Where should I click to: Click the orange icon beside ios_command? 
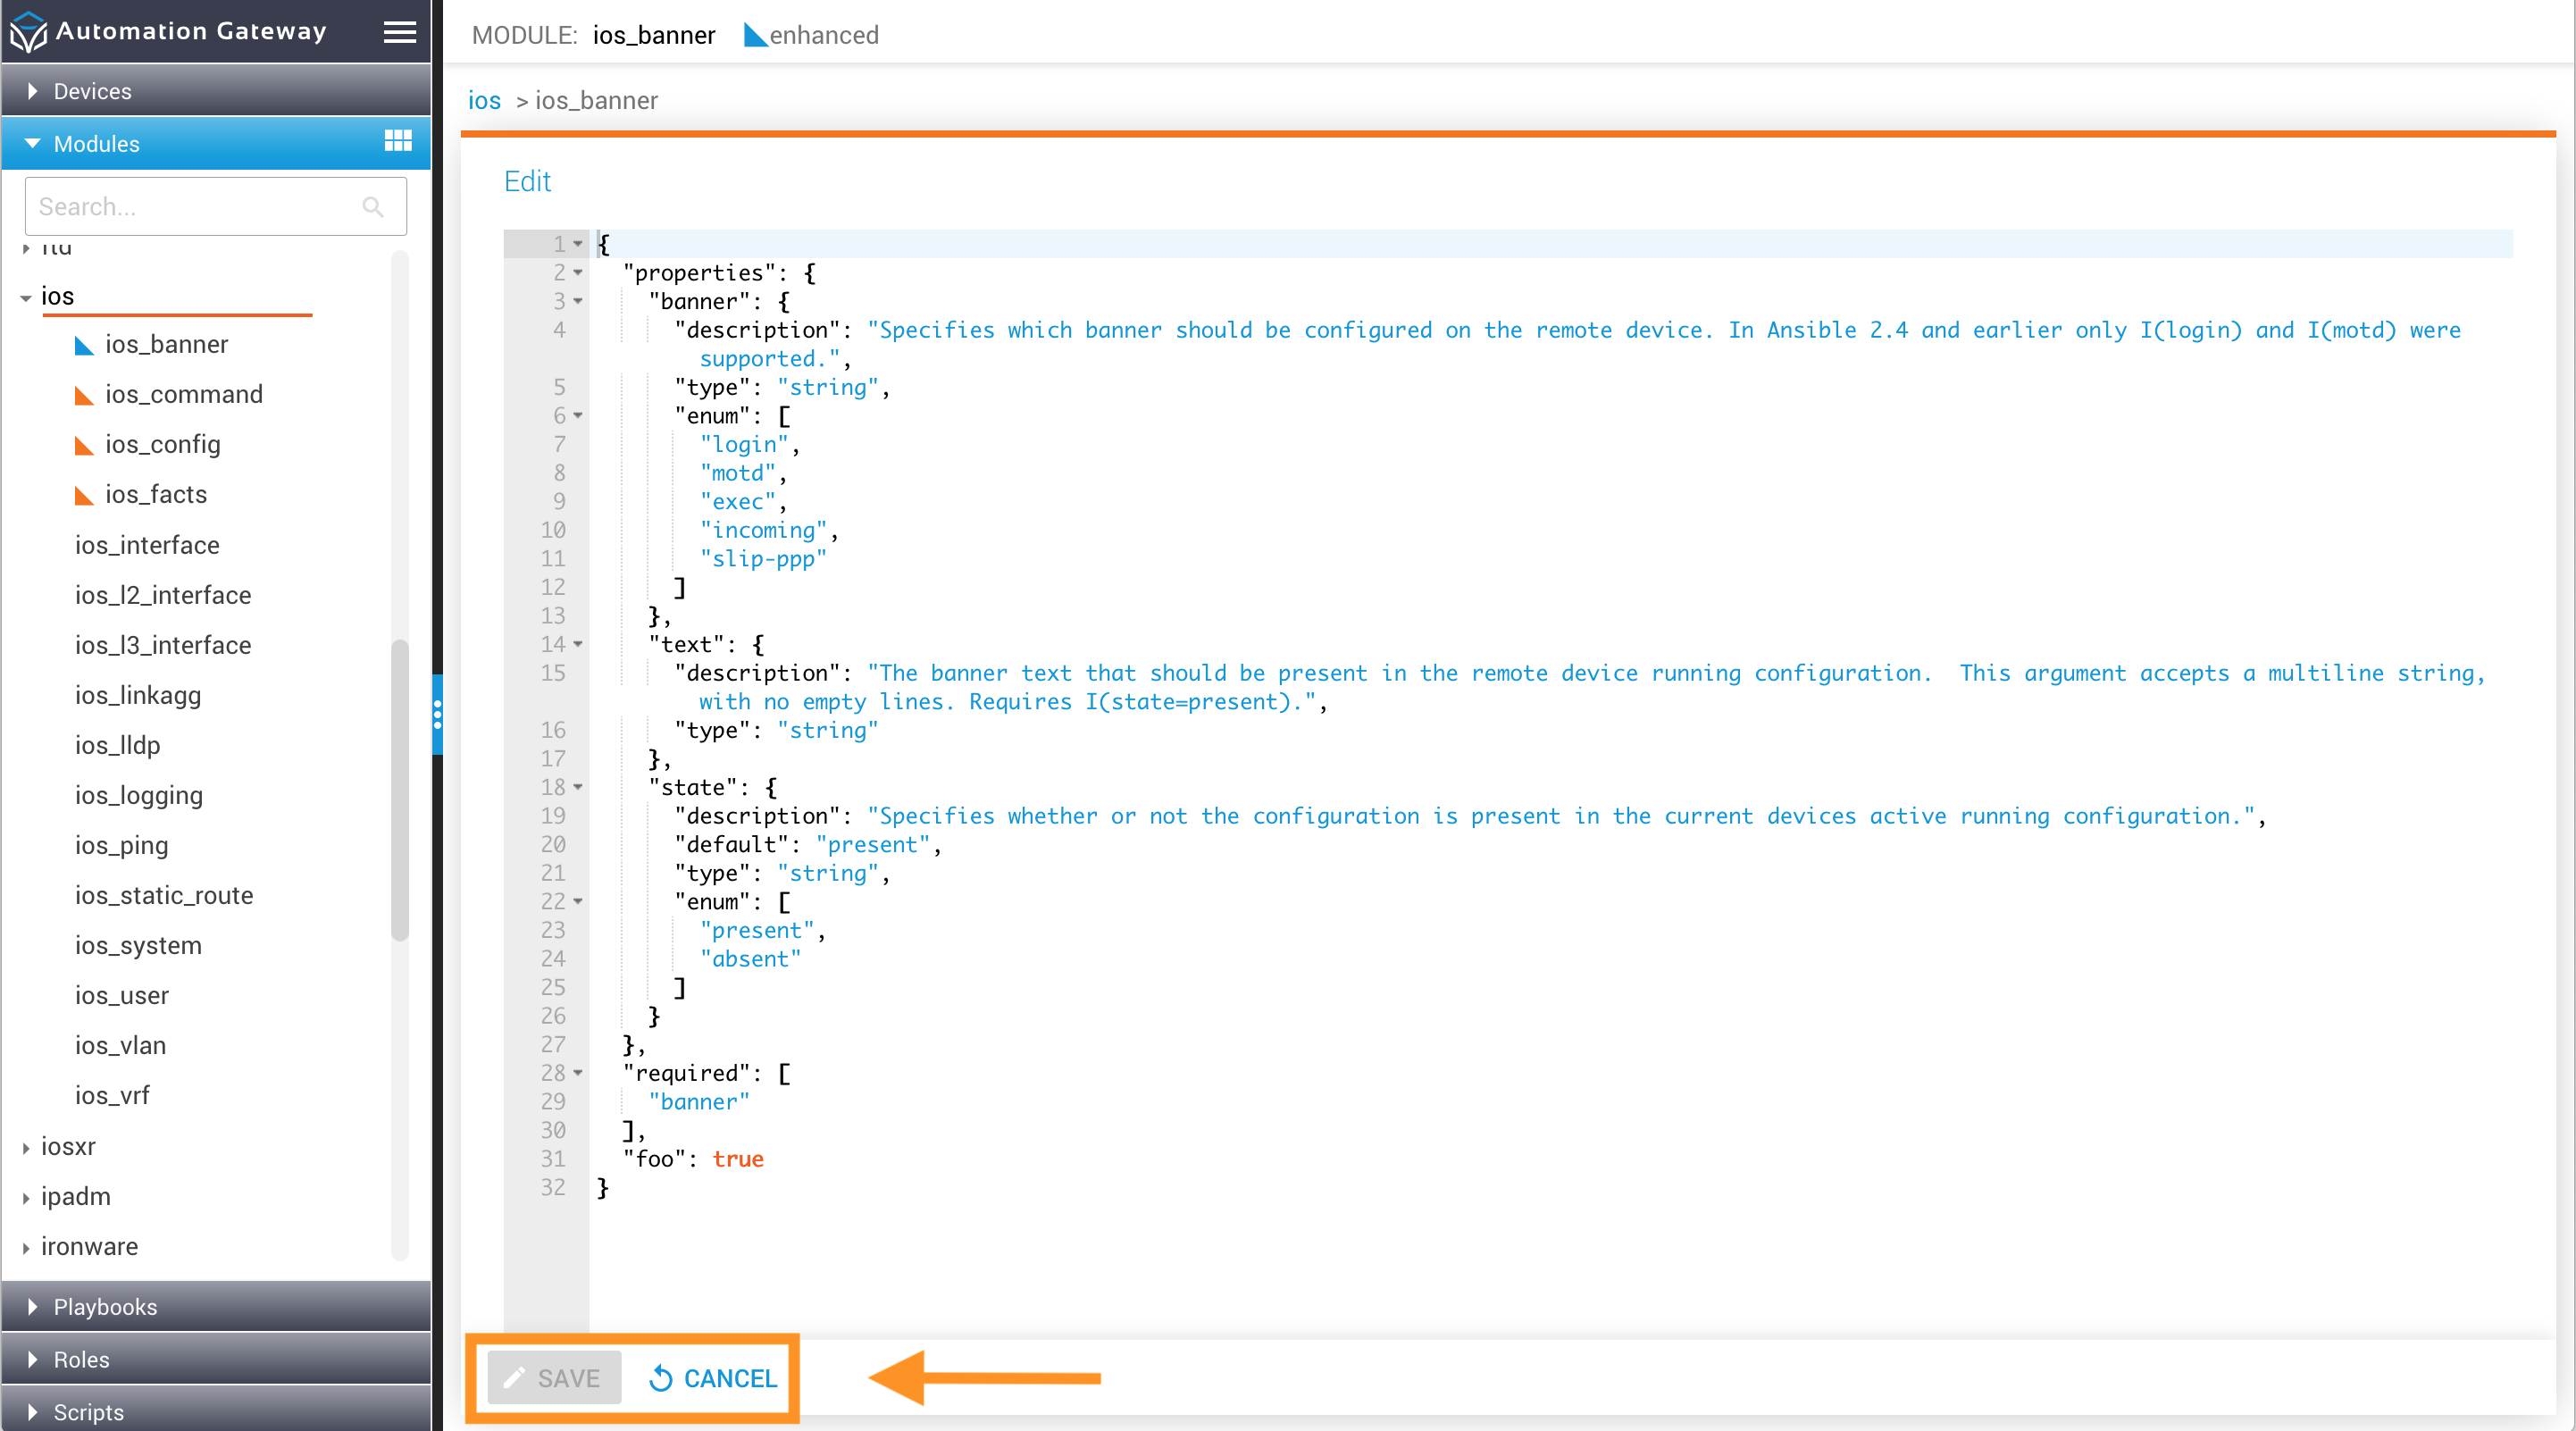point(85,396)
